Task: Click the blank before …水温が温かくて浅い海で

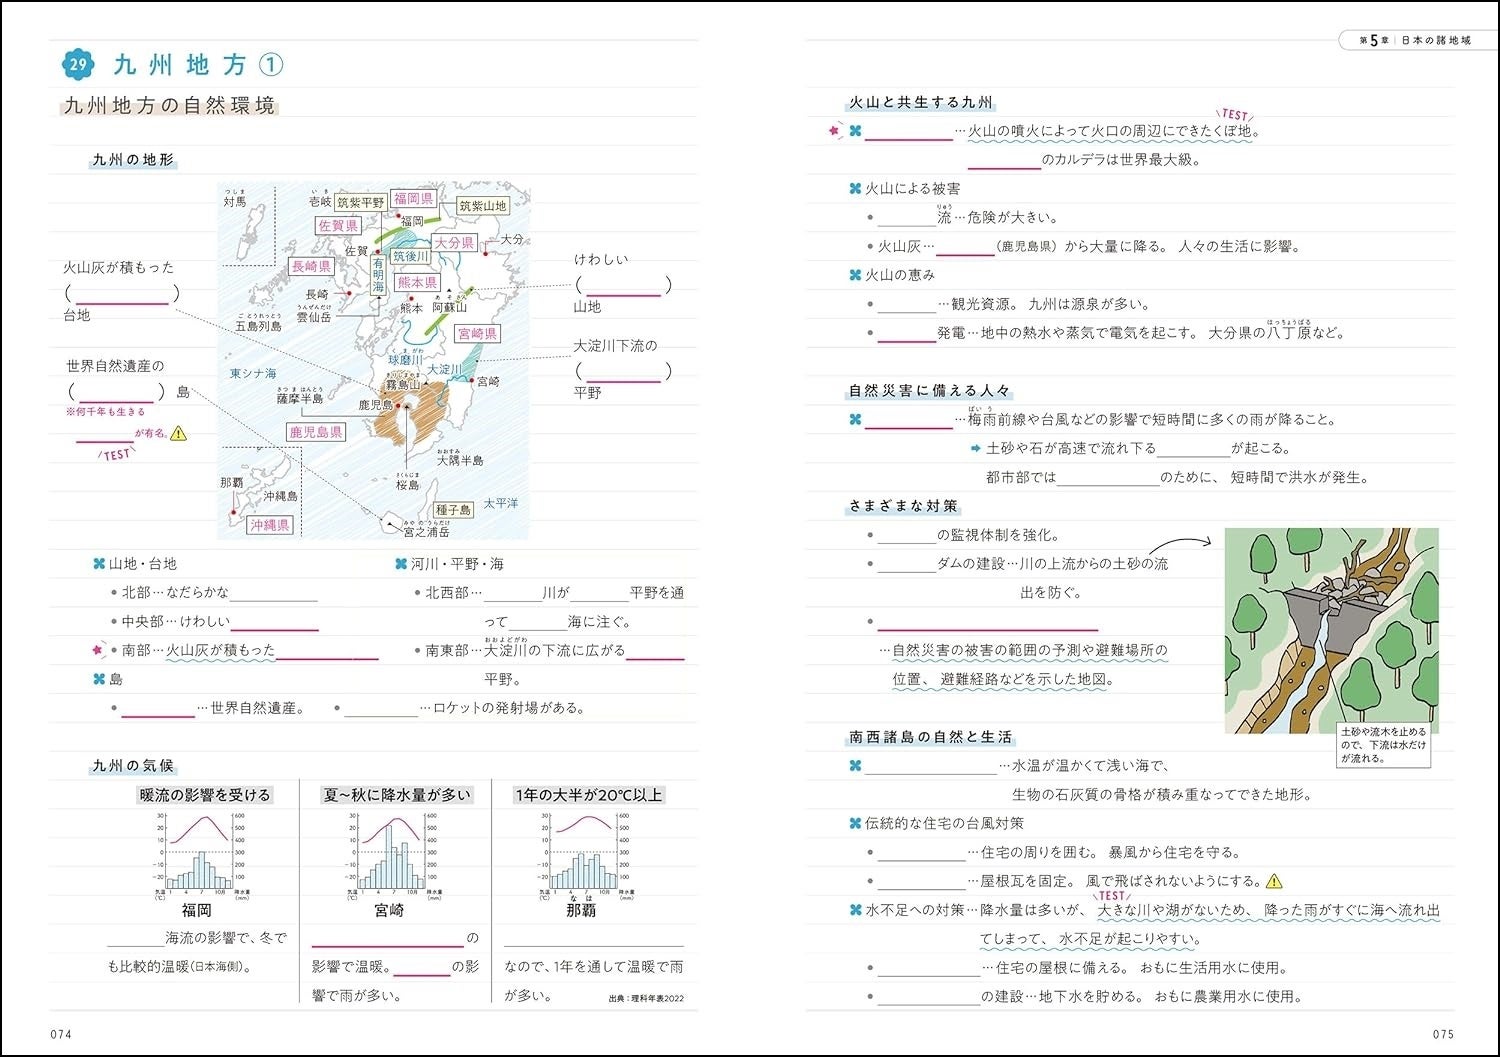Action: 931,766
